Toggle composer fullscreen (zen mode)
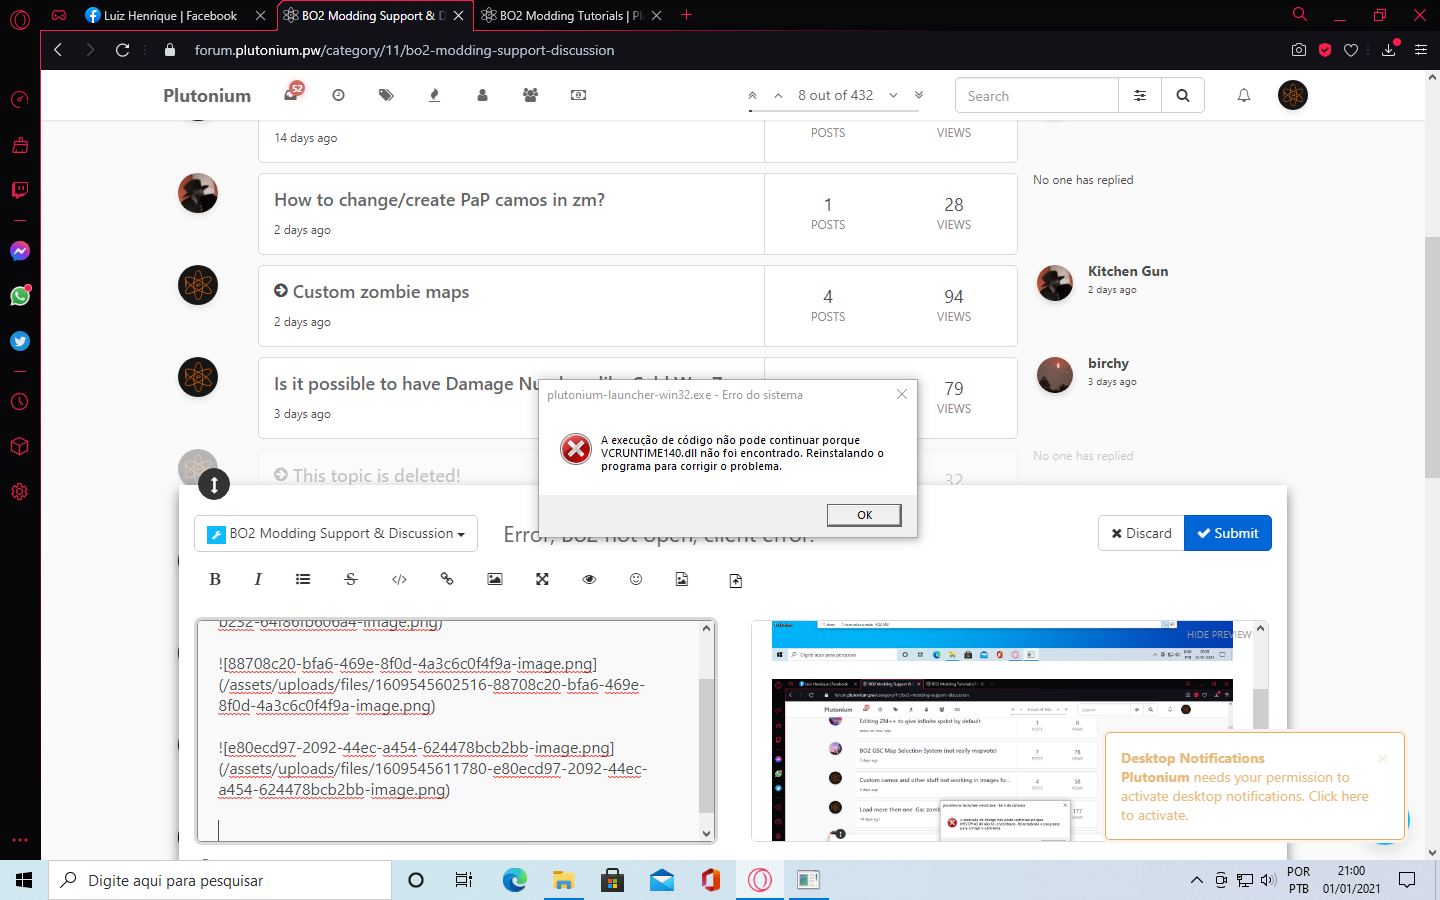Viewport: 1440px width, 900px height. pos(542,579)
